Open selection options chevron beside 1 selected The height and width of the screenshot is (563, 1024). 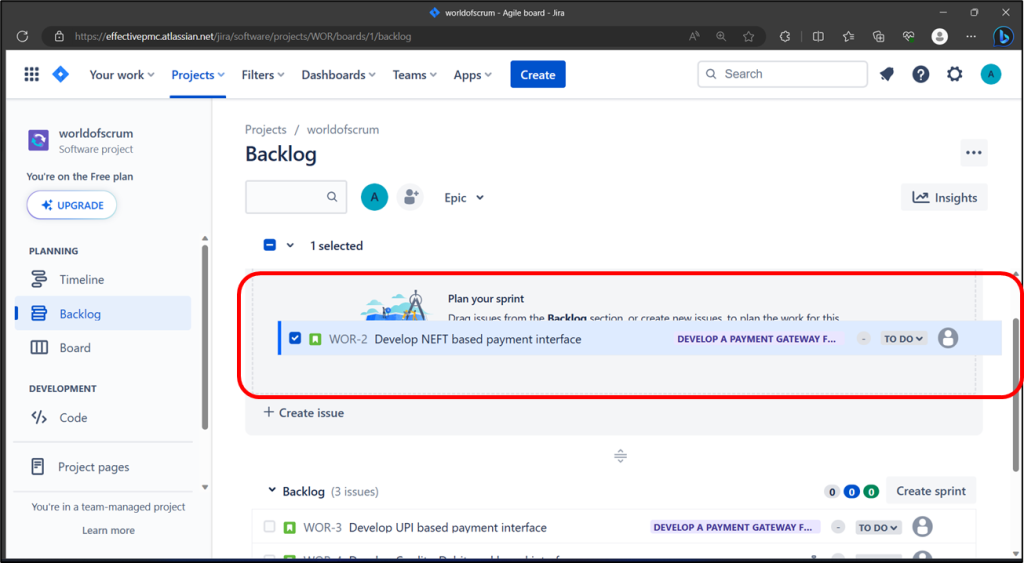click(291, 246)
